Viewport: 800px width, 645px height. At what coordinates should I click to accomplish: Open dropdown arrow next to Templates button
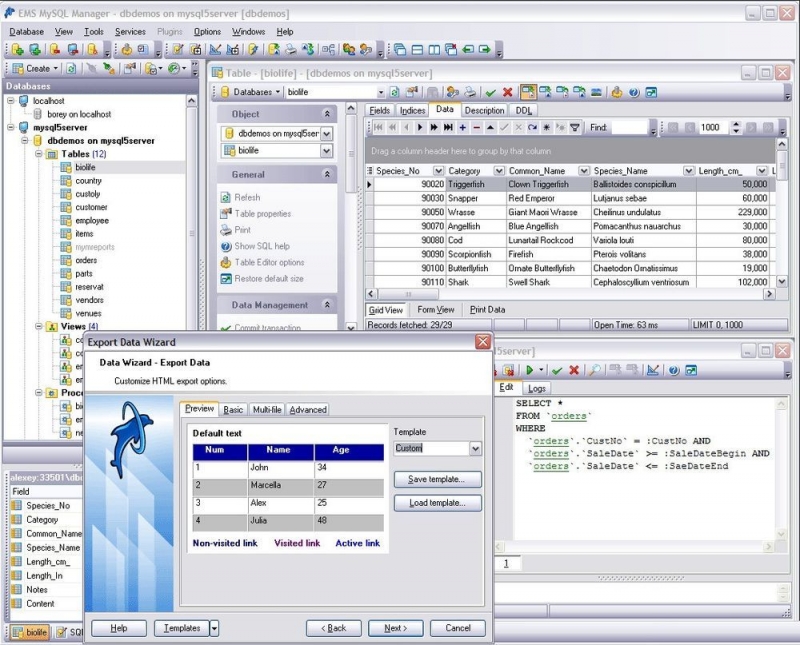(x=214, y=628)
